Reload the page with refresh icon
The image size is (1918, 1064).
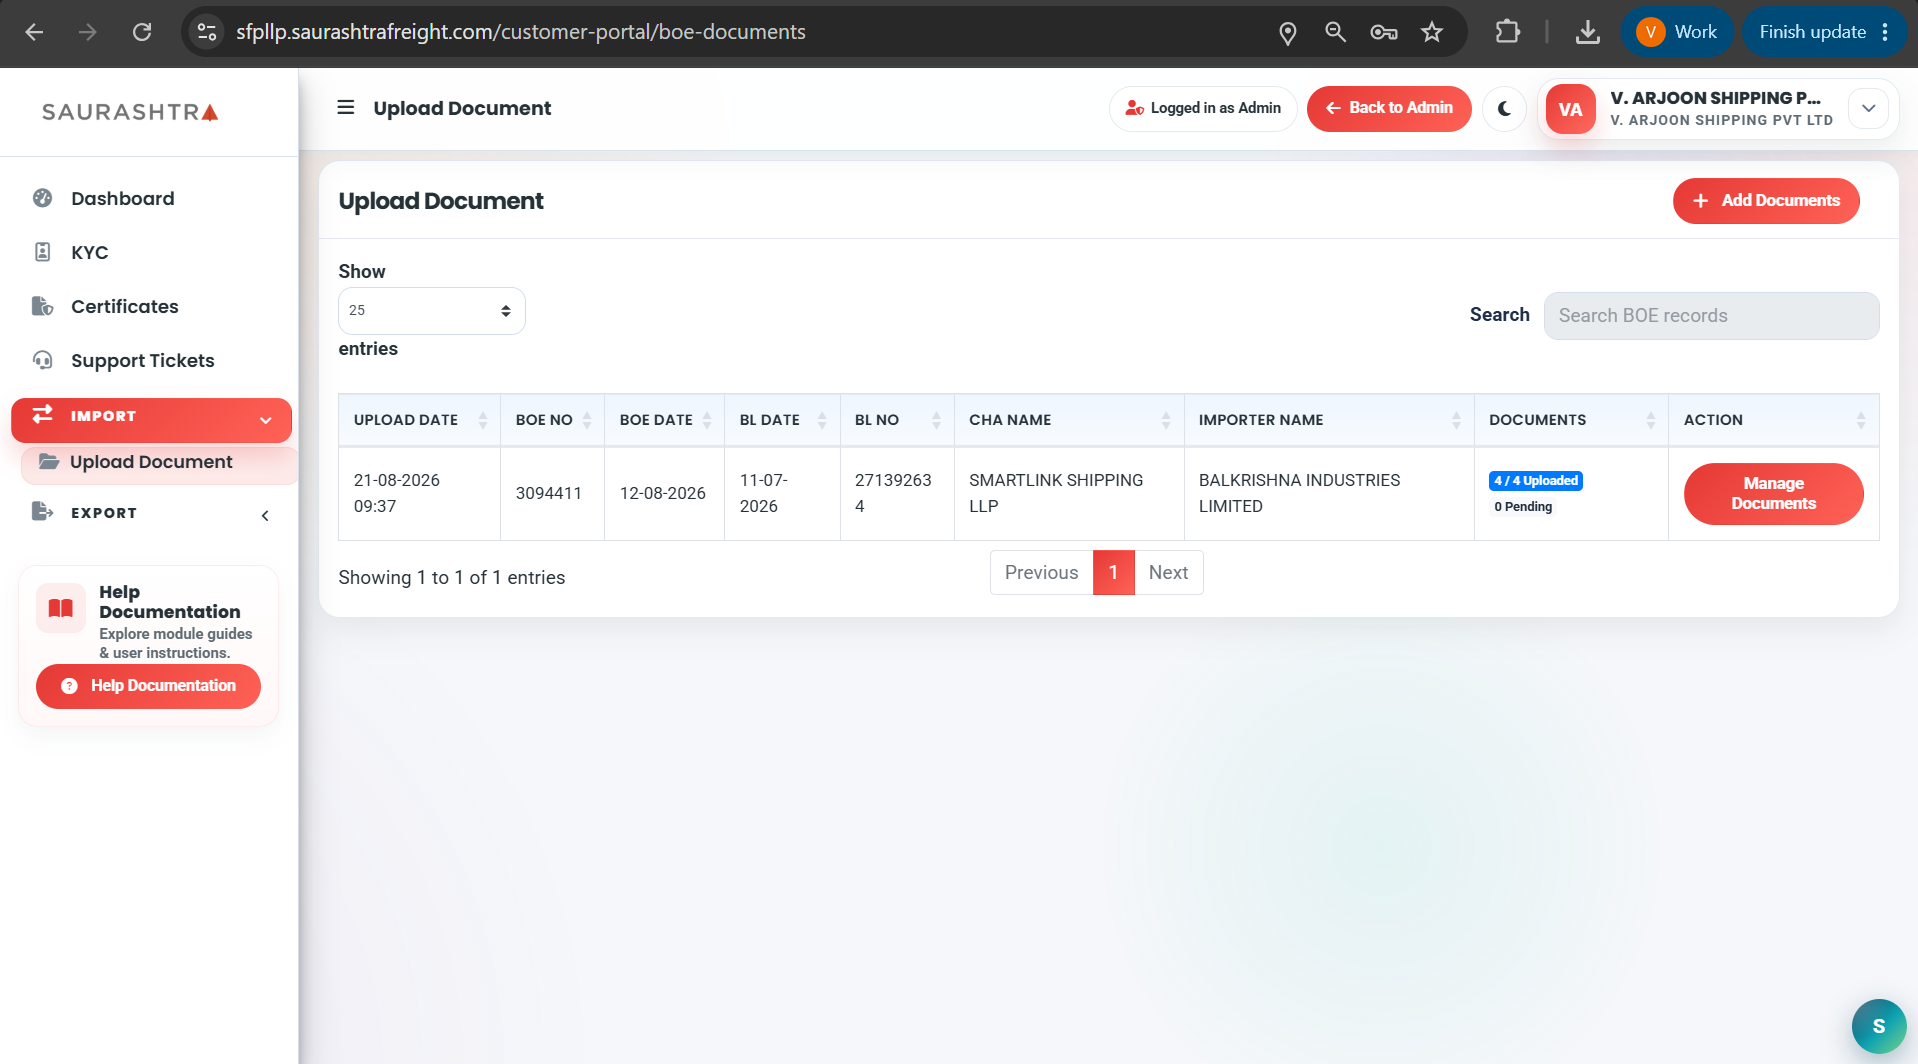click(142, 32)
